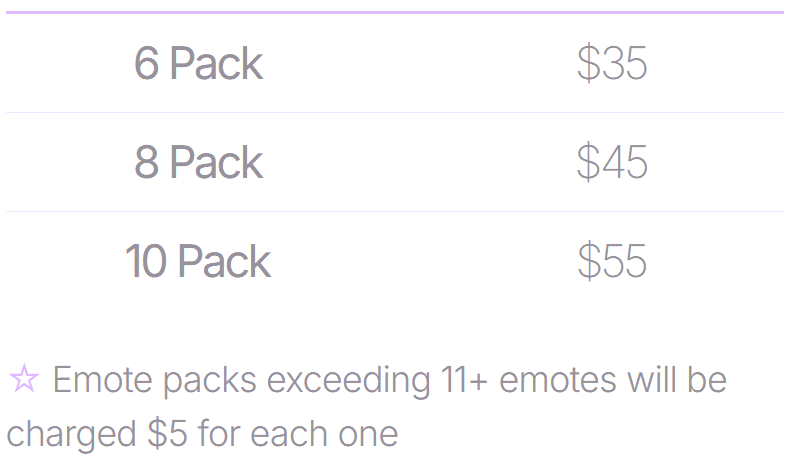The image size is (793, 456).
Task: Click the $5 amount in the note
Action: (x=167, y=434)
